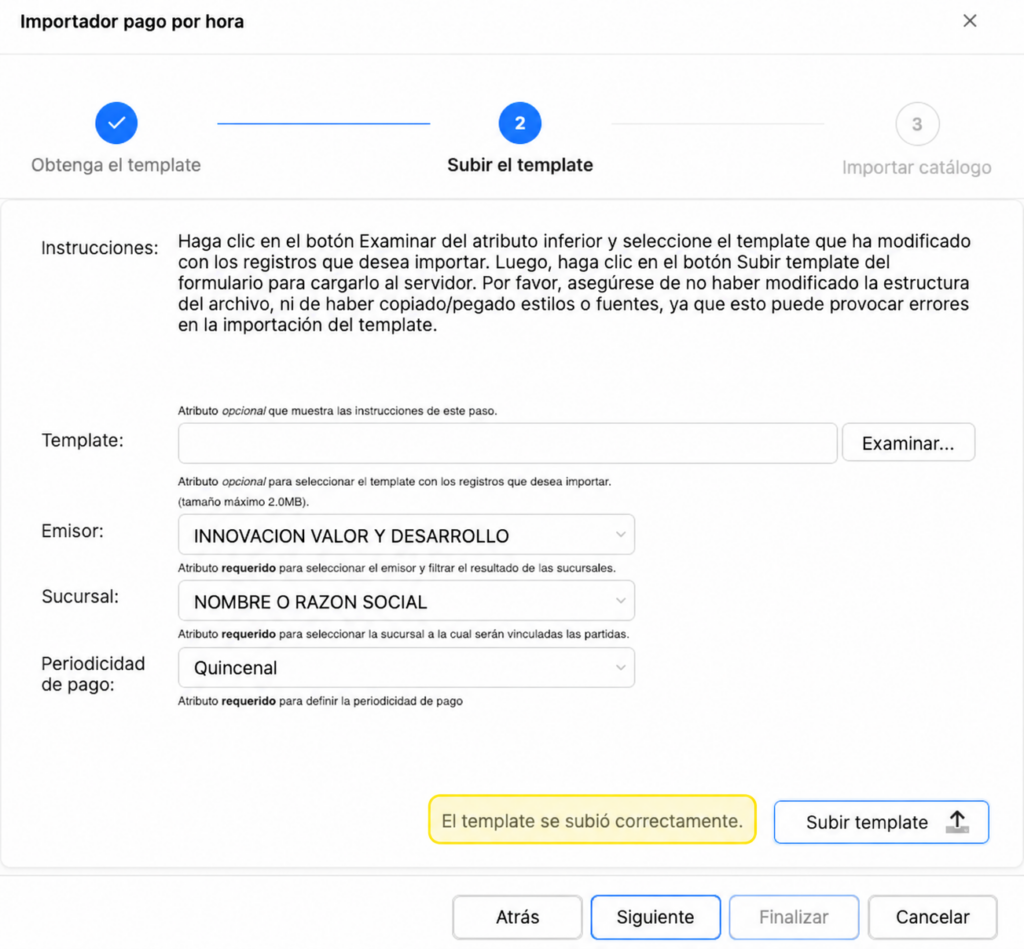Click the 'Emisor:' field label
This screenshot has height=949, width=1024.
point(72,531)
